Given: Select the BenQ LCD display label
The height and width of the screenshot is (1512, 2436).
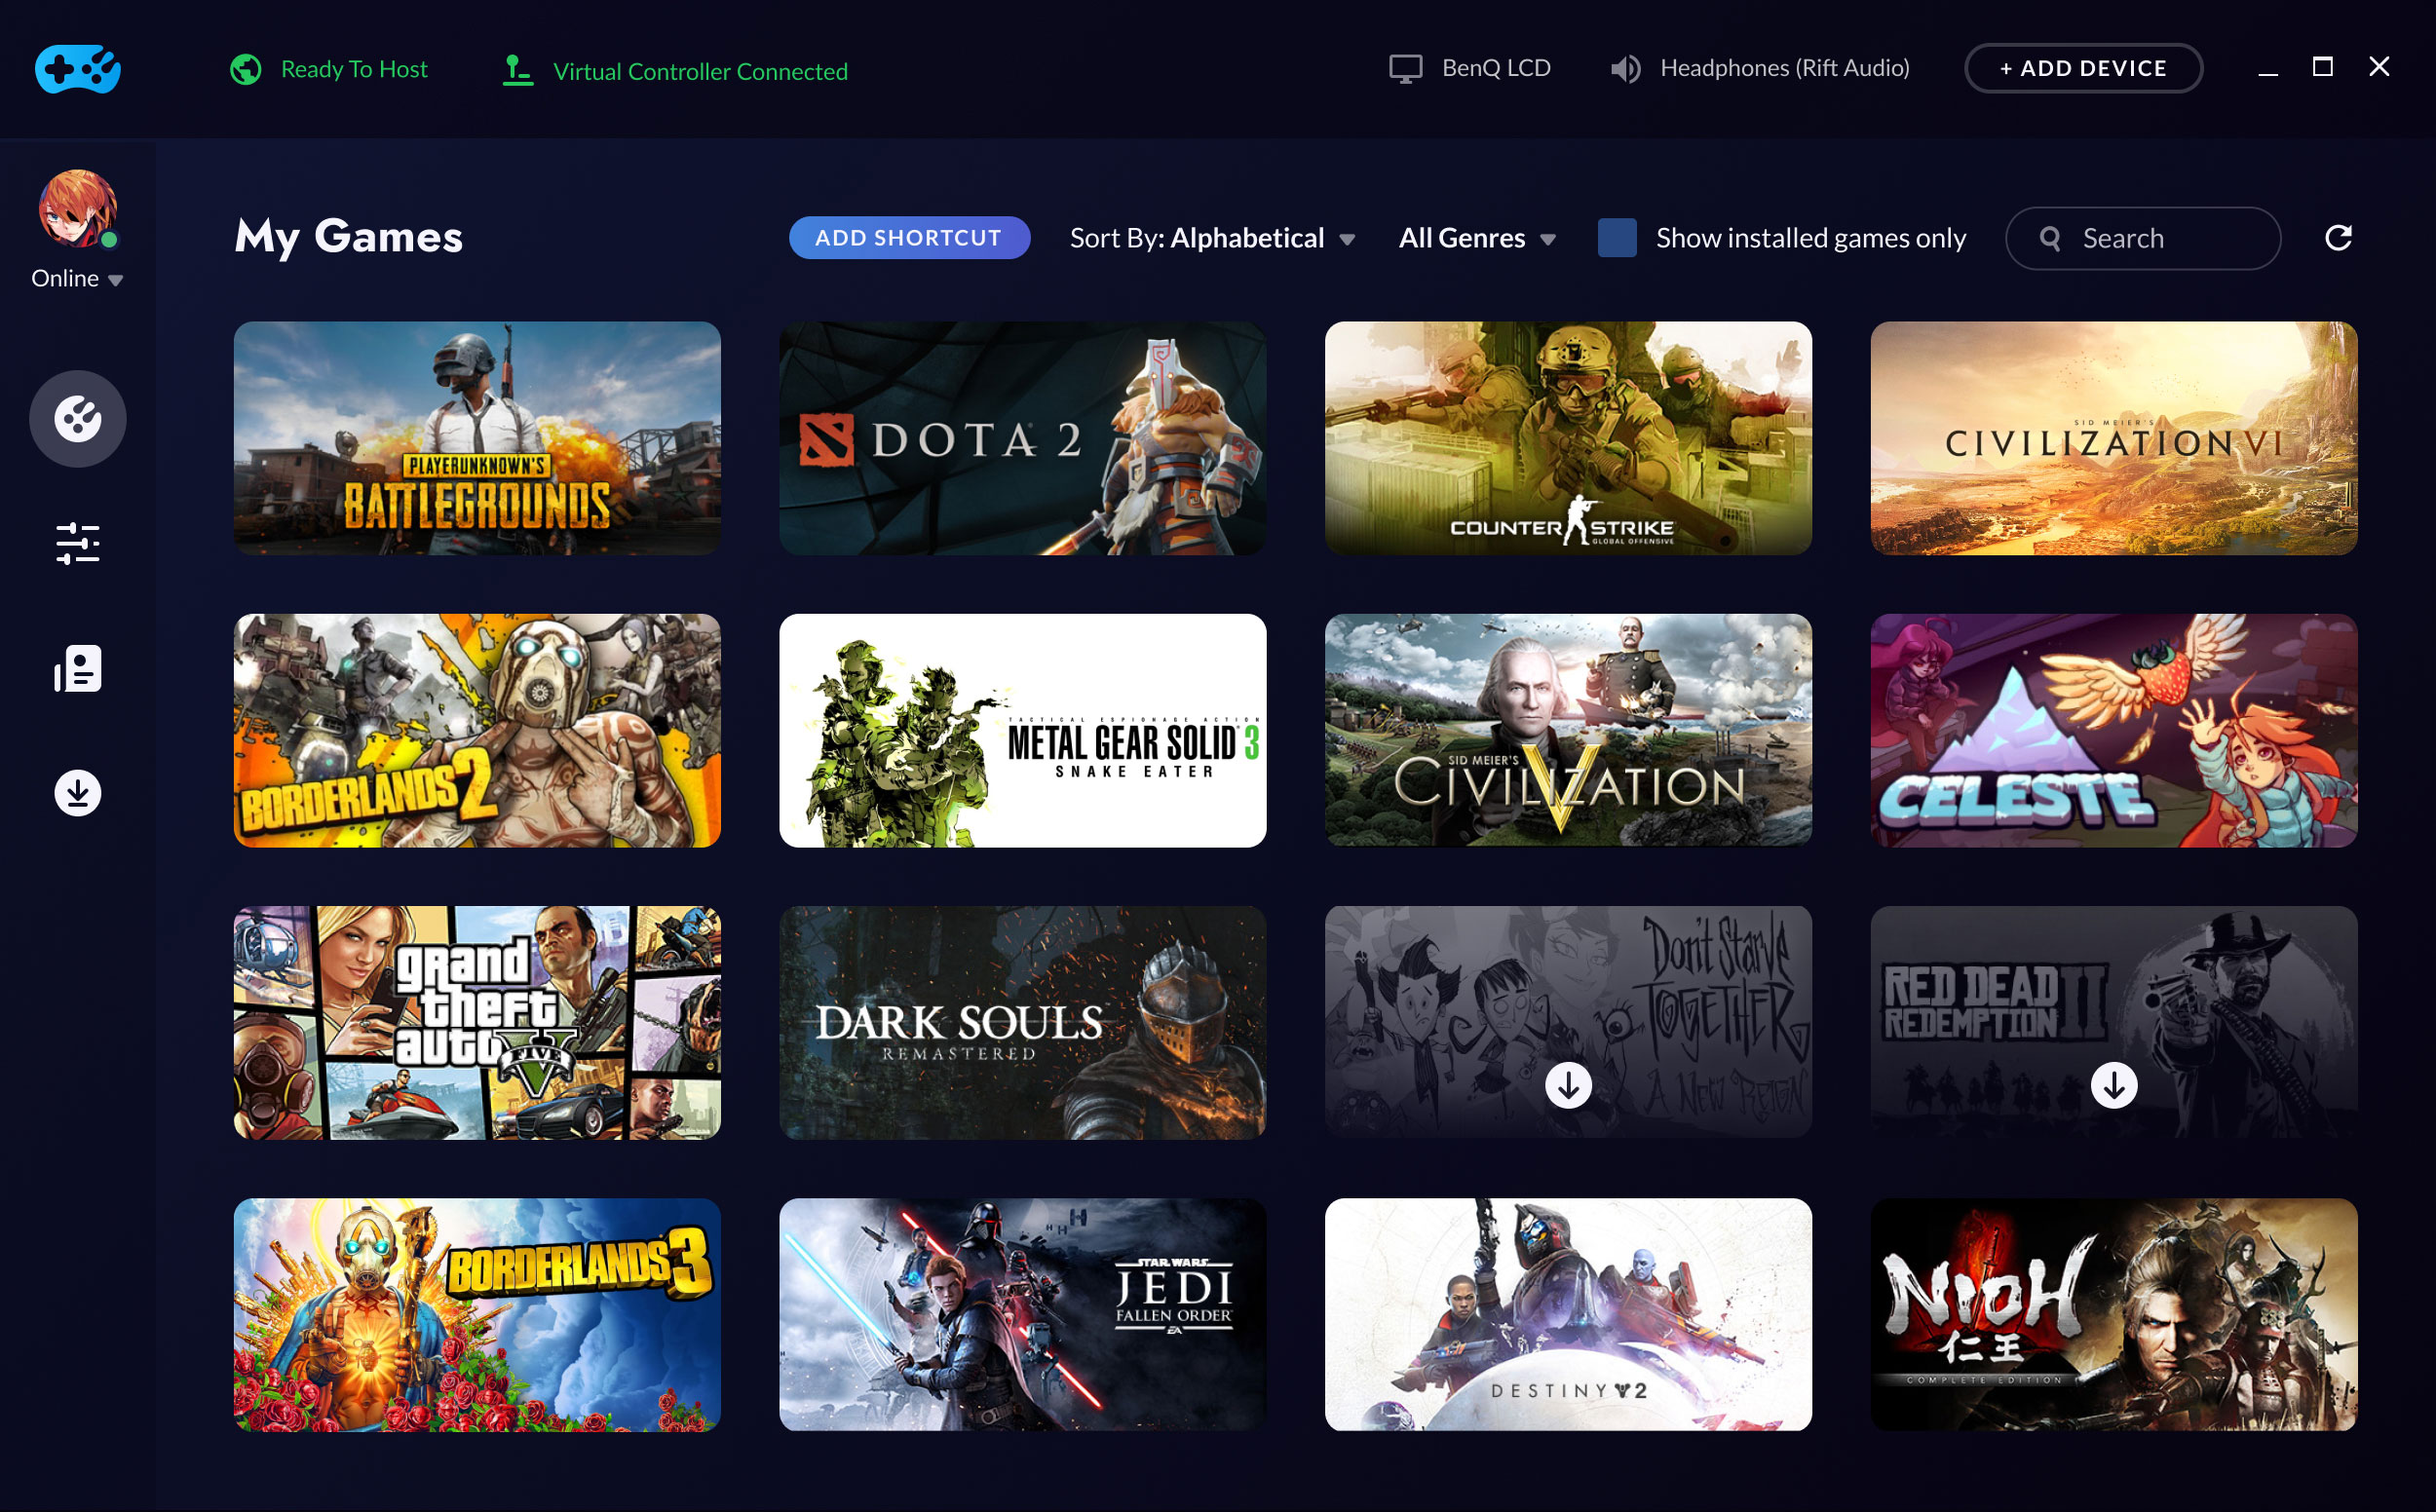Looking at the screenshot, I should [1496, 68].
